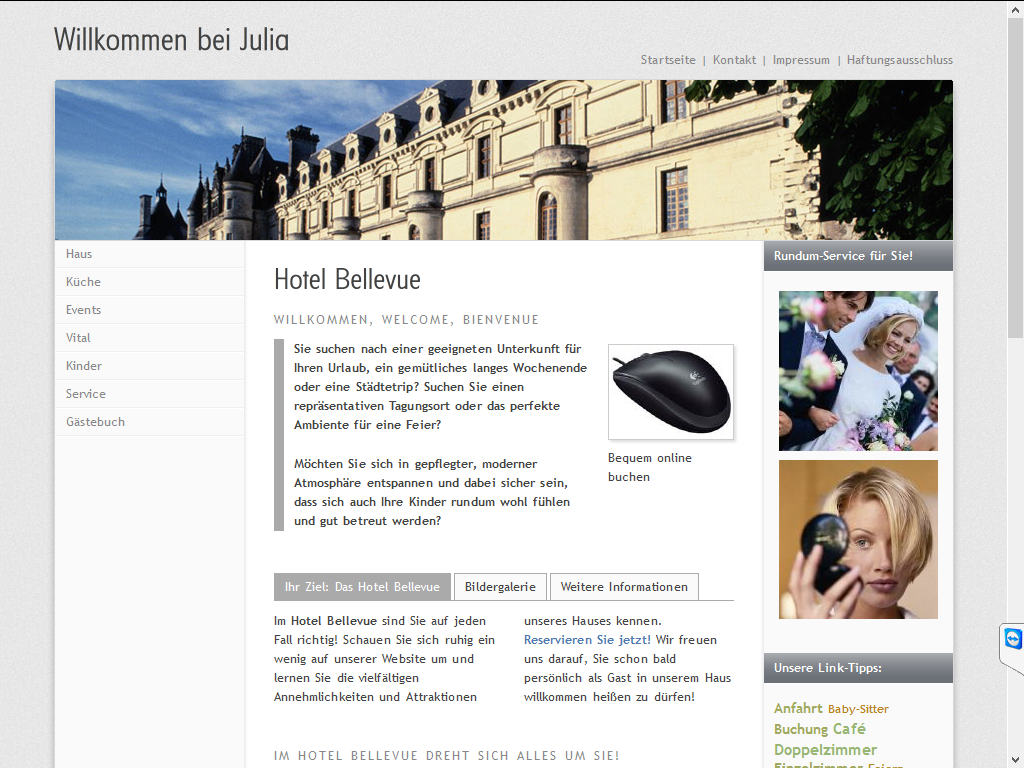Click the Baby-Sitter tag link
The image size is (1024, 768).
point(858,709)
